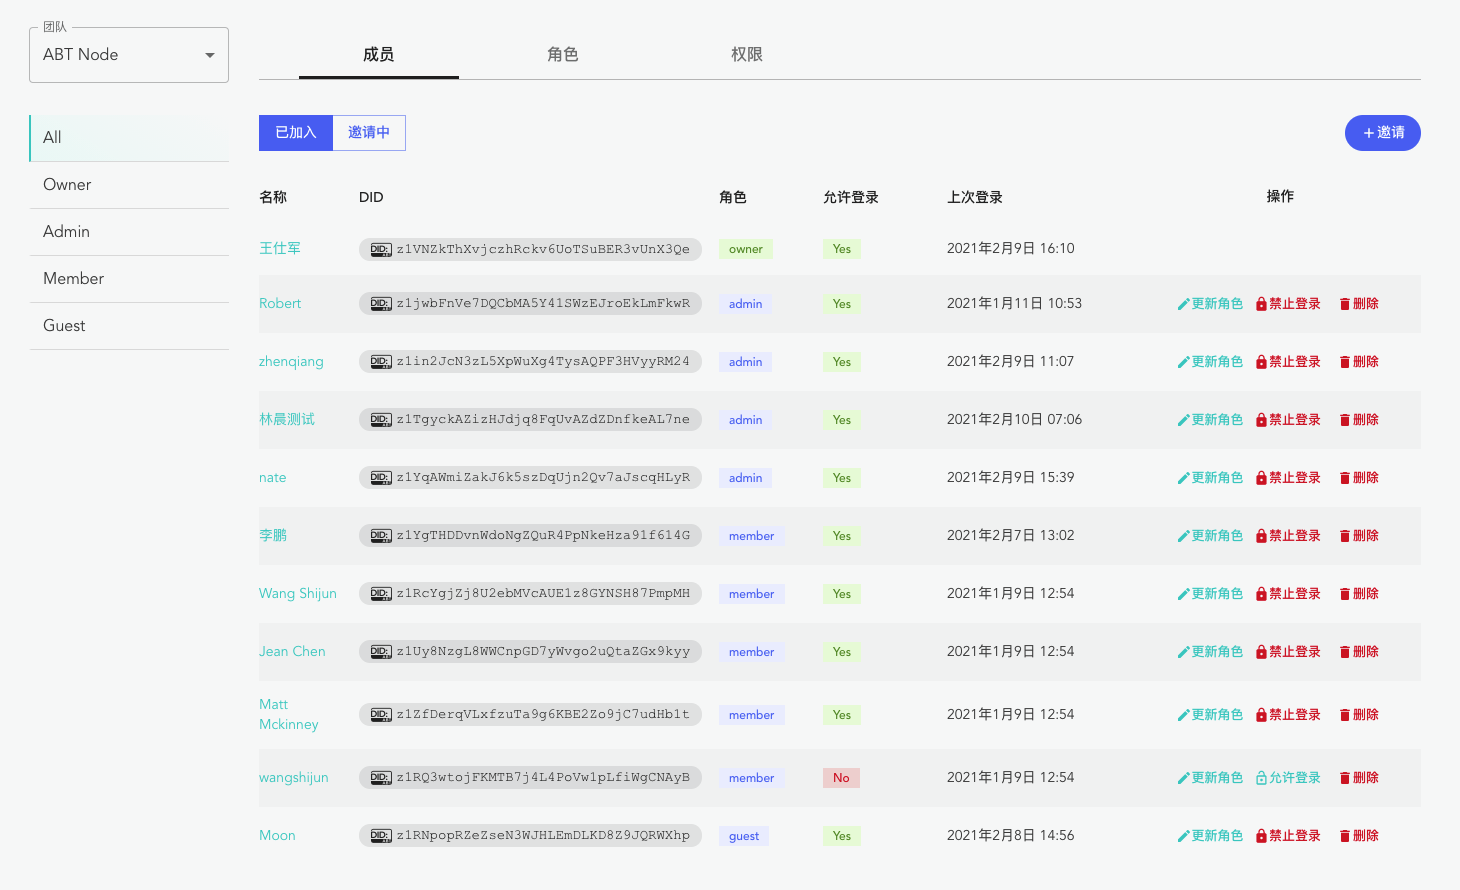Screen dimensions: 1460x890
Task: Click the trash delete icon for Jean Chen
Action: pyautogui.click(x=1345, y=652)
